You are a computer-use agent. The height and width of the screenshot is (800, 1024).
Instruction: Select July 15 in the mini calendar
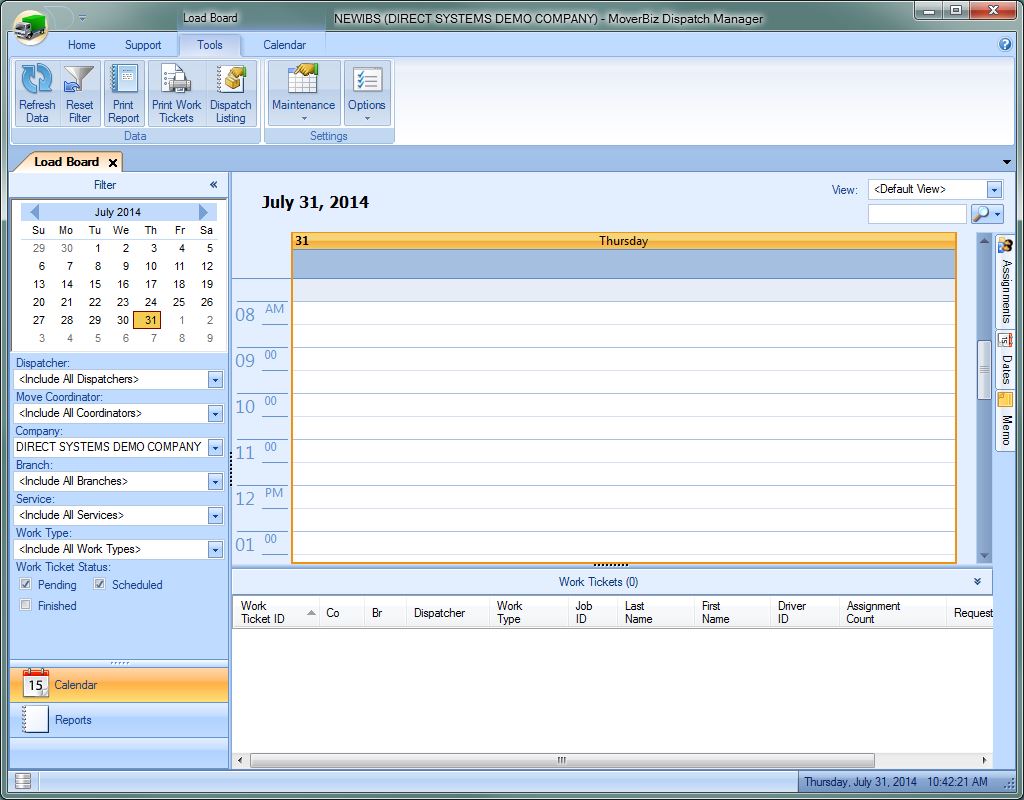(x=95, y=284)
